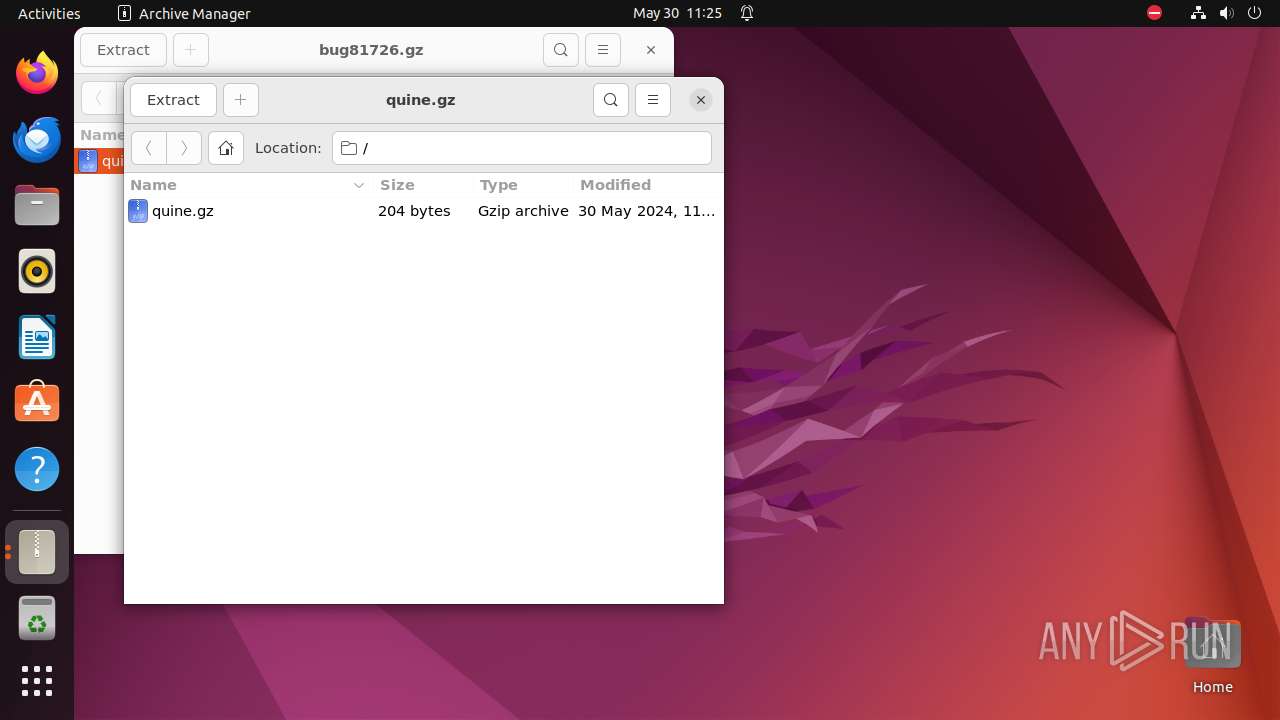This screenshot has width=1280, height=720.
Task: Open Home folder desktop icon
Action: (1212, 655)
